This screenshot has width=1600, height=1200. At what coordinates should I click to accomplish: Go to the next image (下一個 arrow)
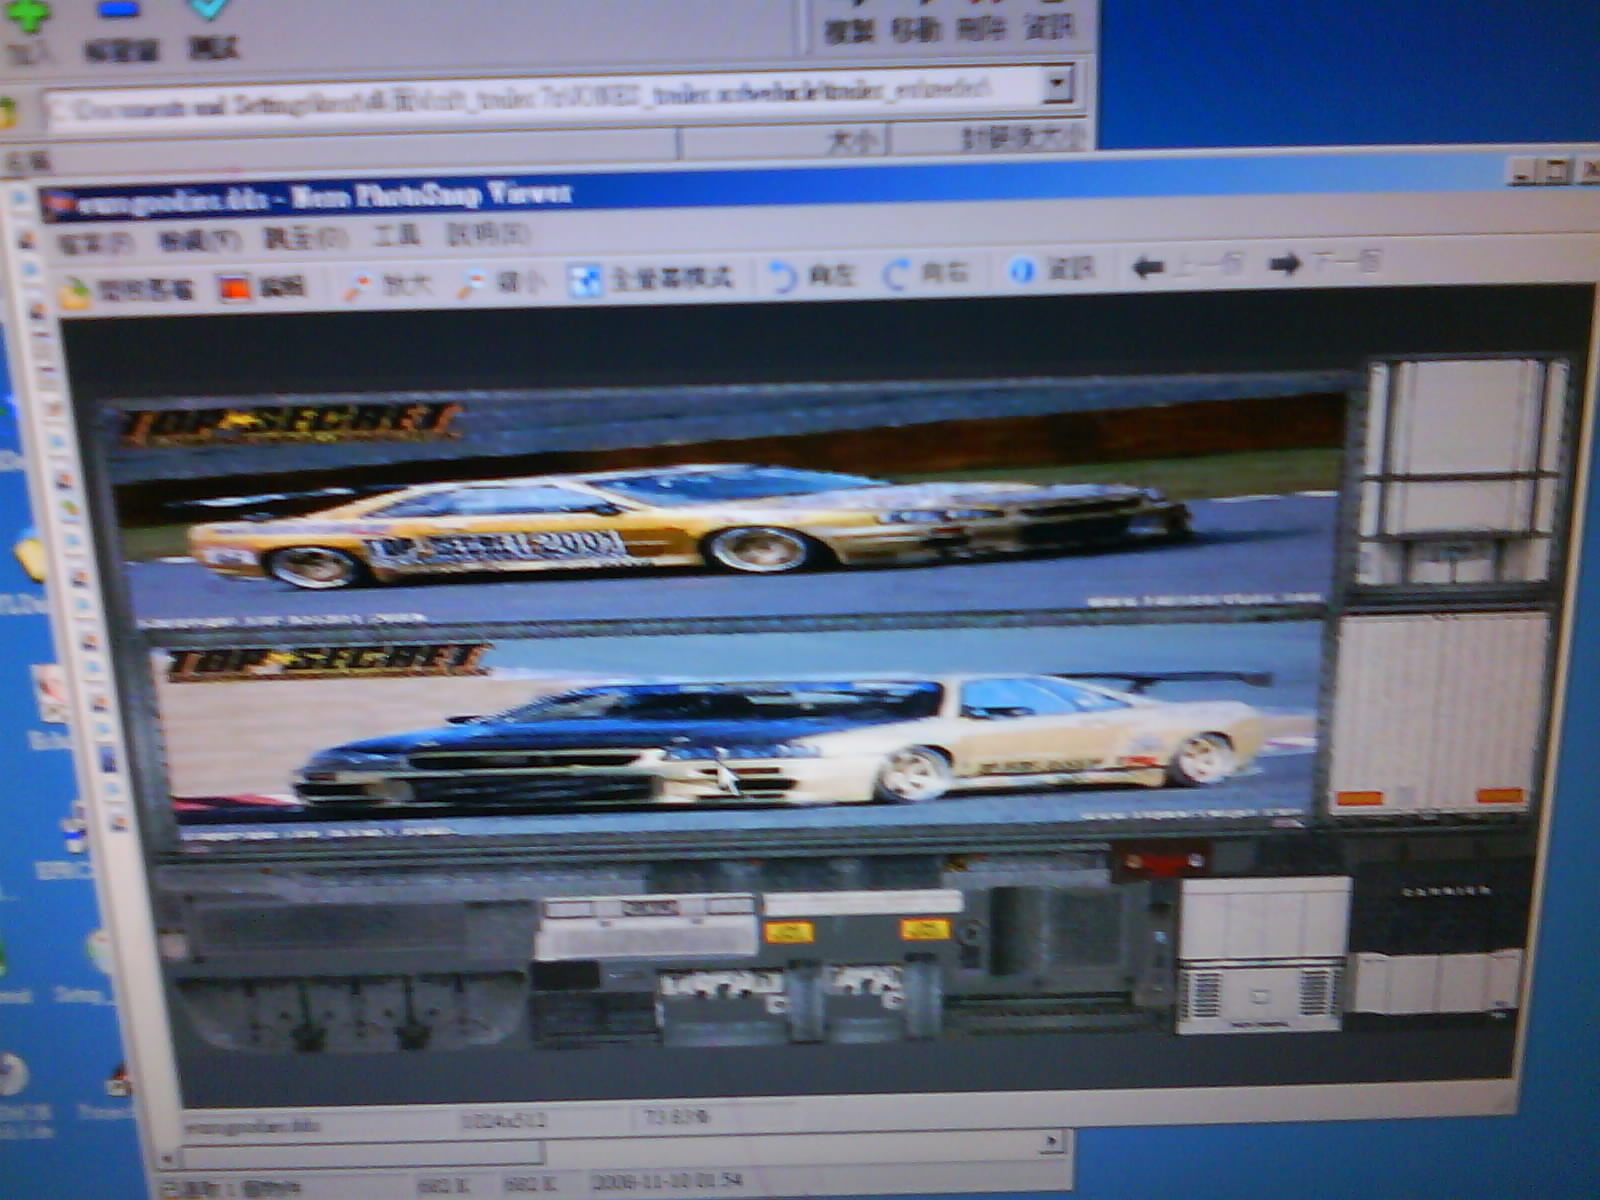[1325, 264]
